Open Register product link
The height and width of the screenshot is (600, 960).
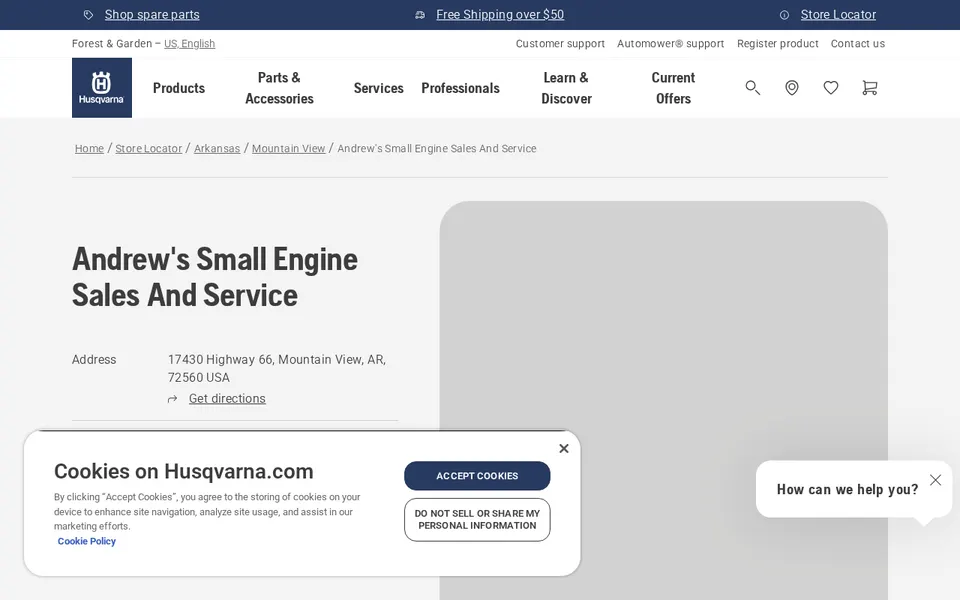[778, 43]
